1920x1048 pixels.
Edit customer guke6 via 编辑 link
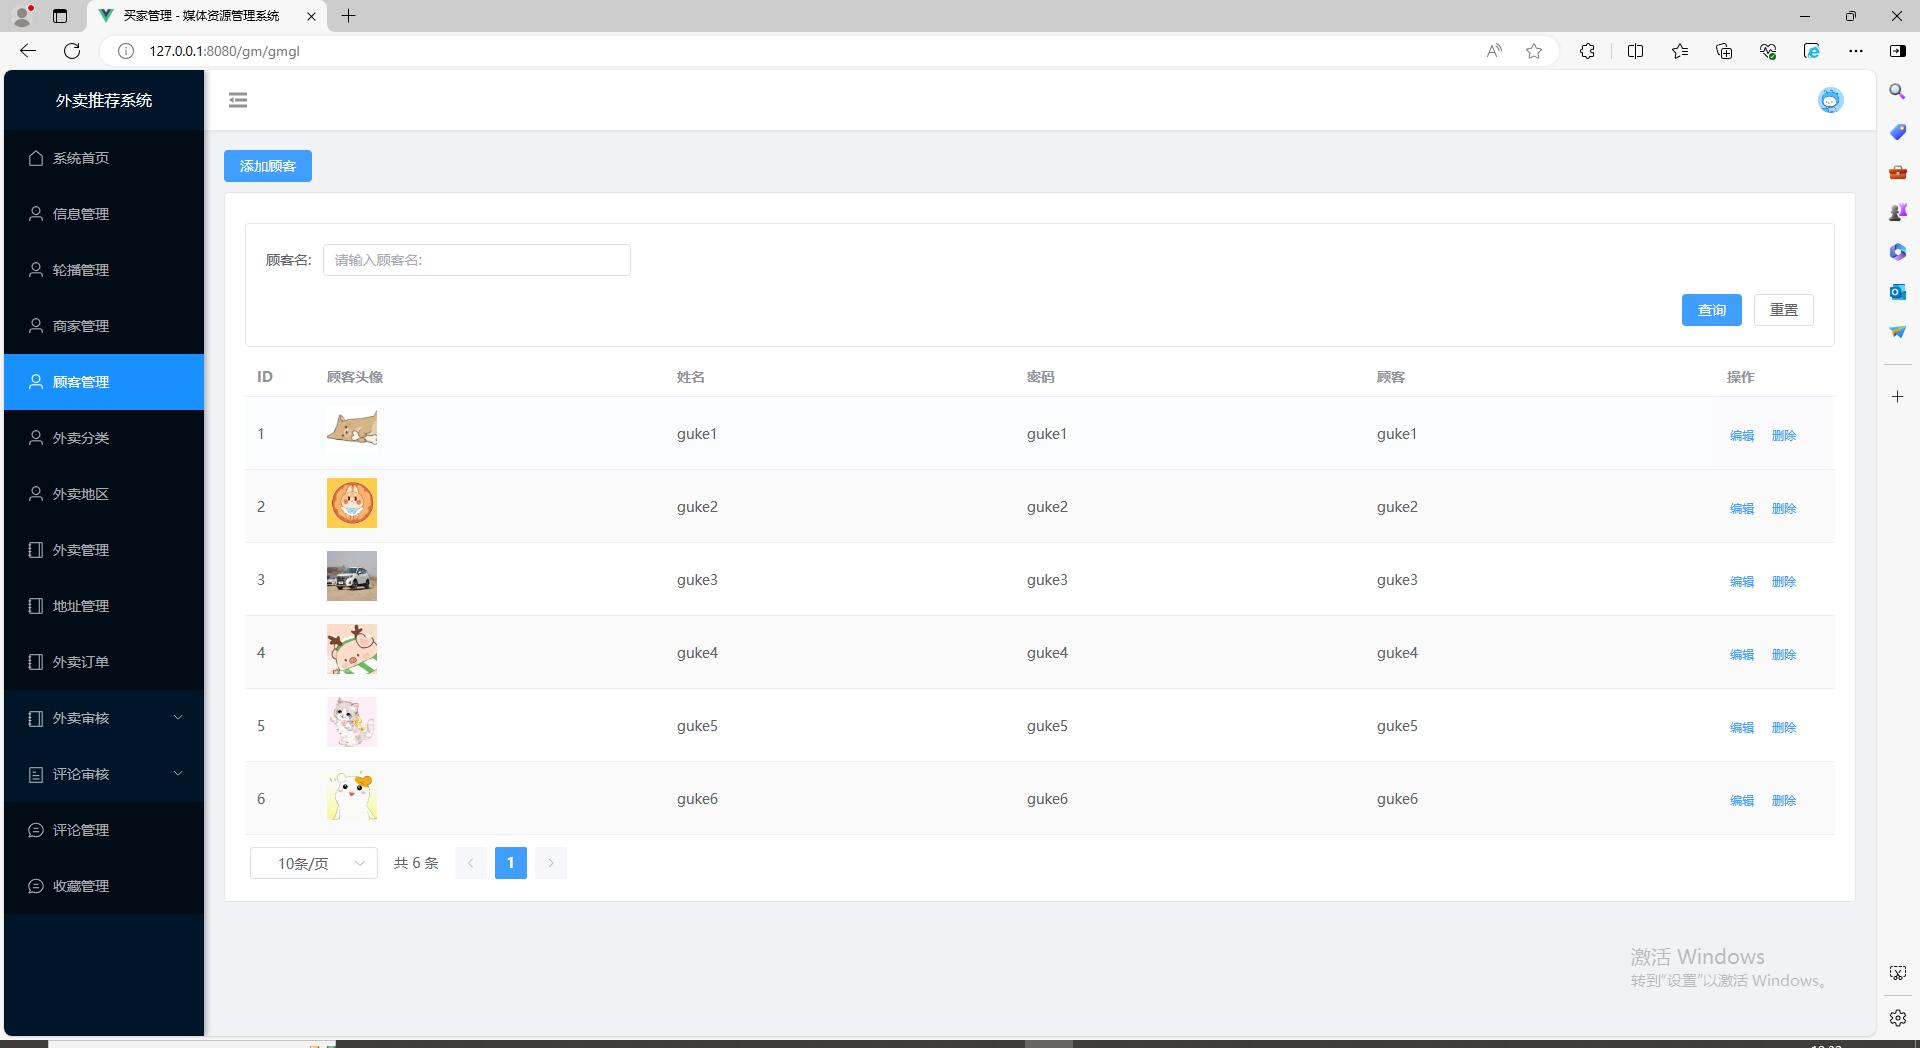pos(1742,800)
